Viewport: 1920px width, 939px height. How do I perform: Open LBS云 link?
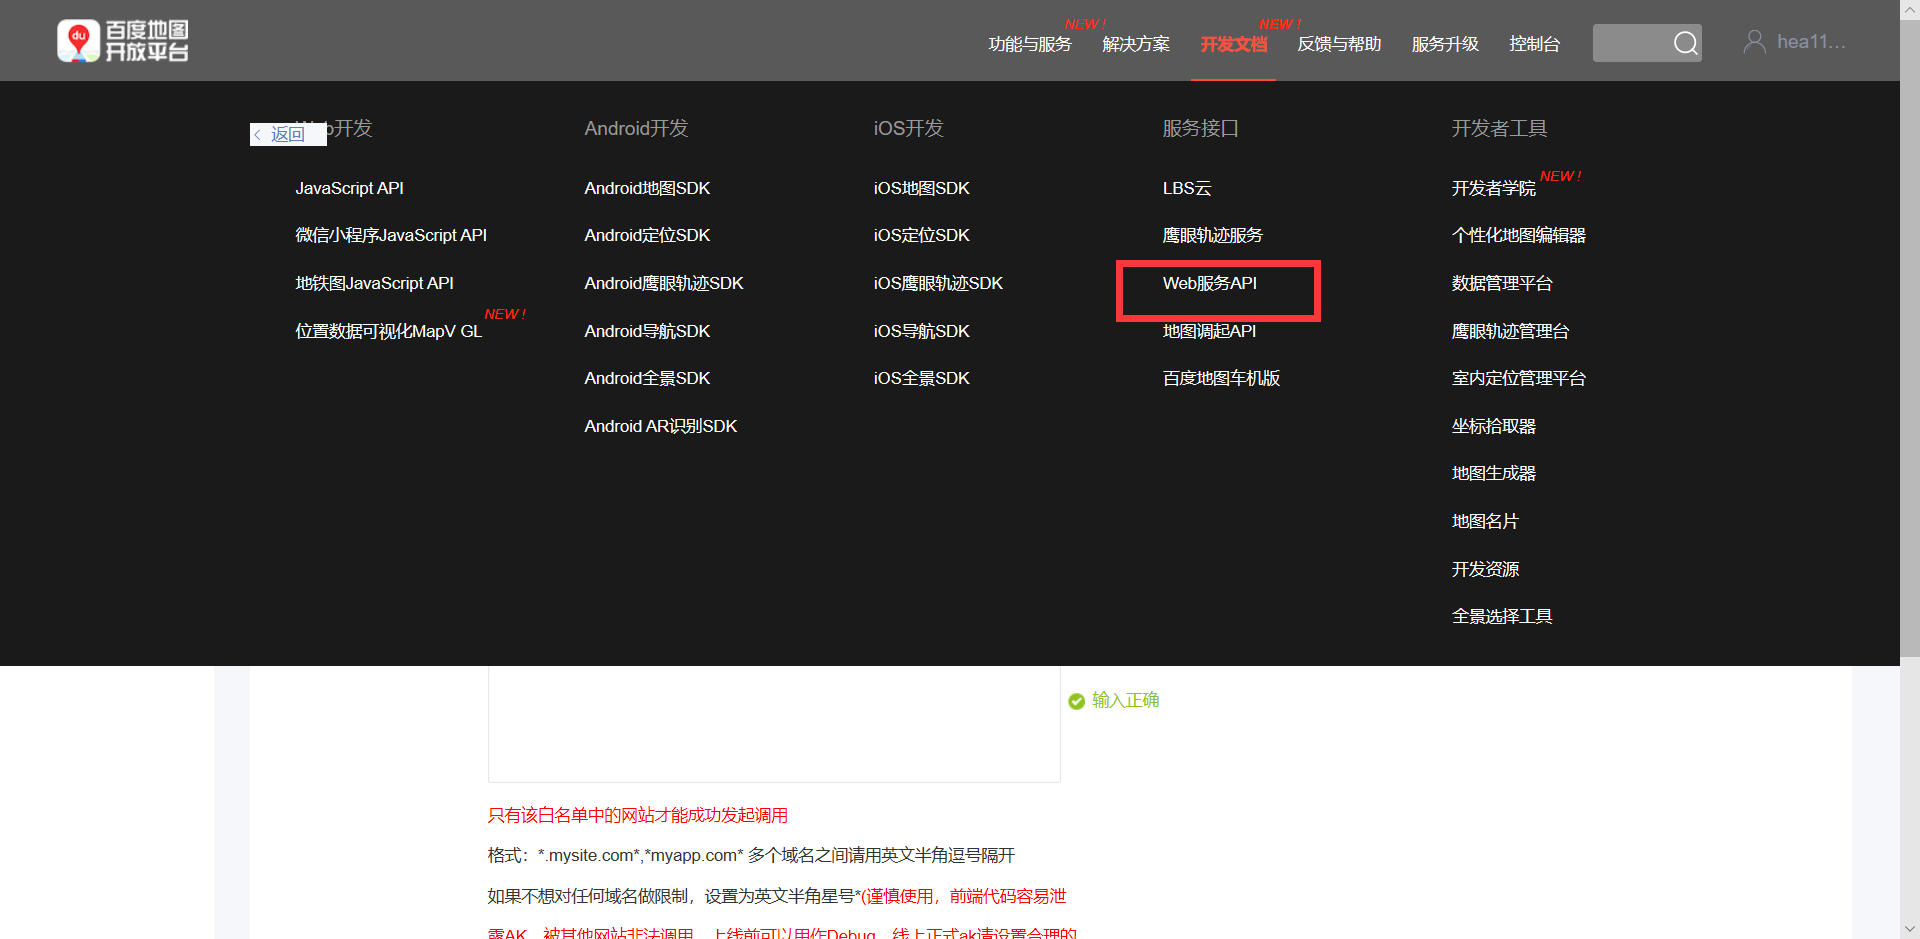(1186, 188)
